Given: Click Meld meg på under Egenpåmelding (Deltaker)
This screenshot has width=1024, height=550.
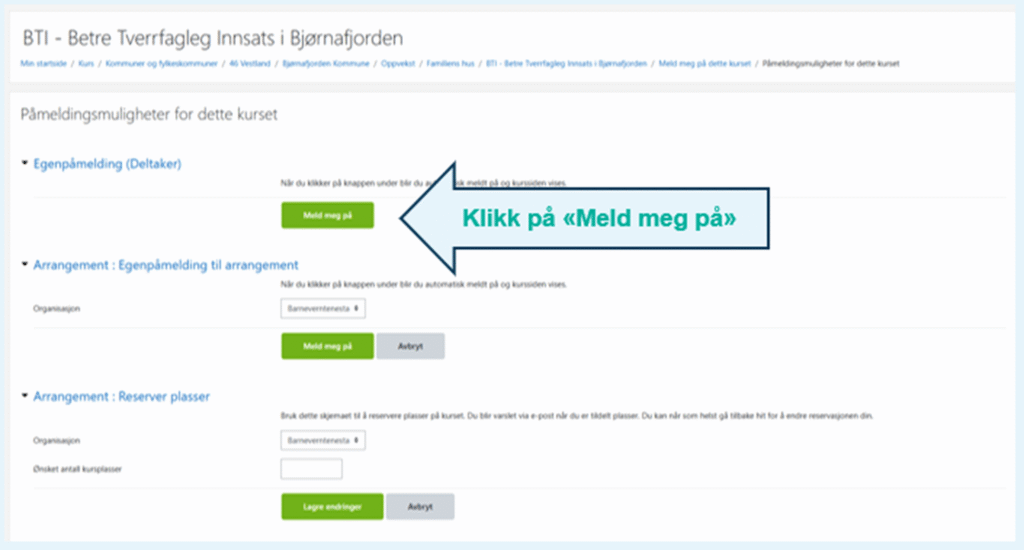Looking at the screenshot, I should click(x=327, y=215).
